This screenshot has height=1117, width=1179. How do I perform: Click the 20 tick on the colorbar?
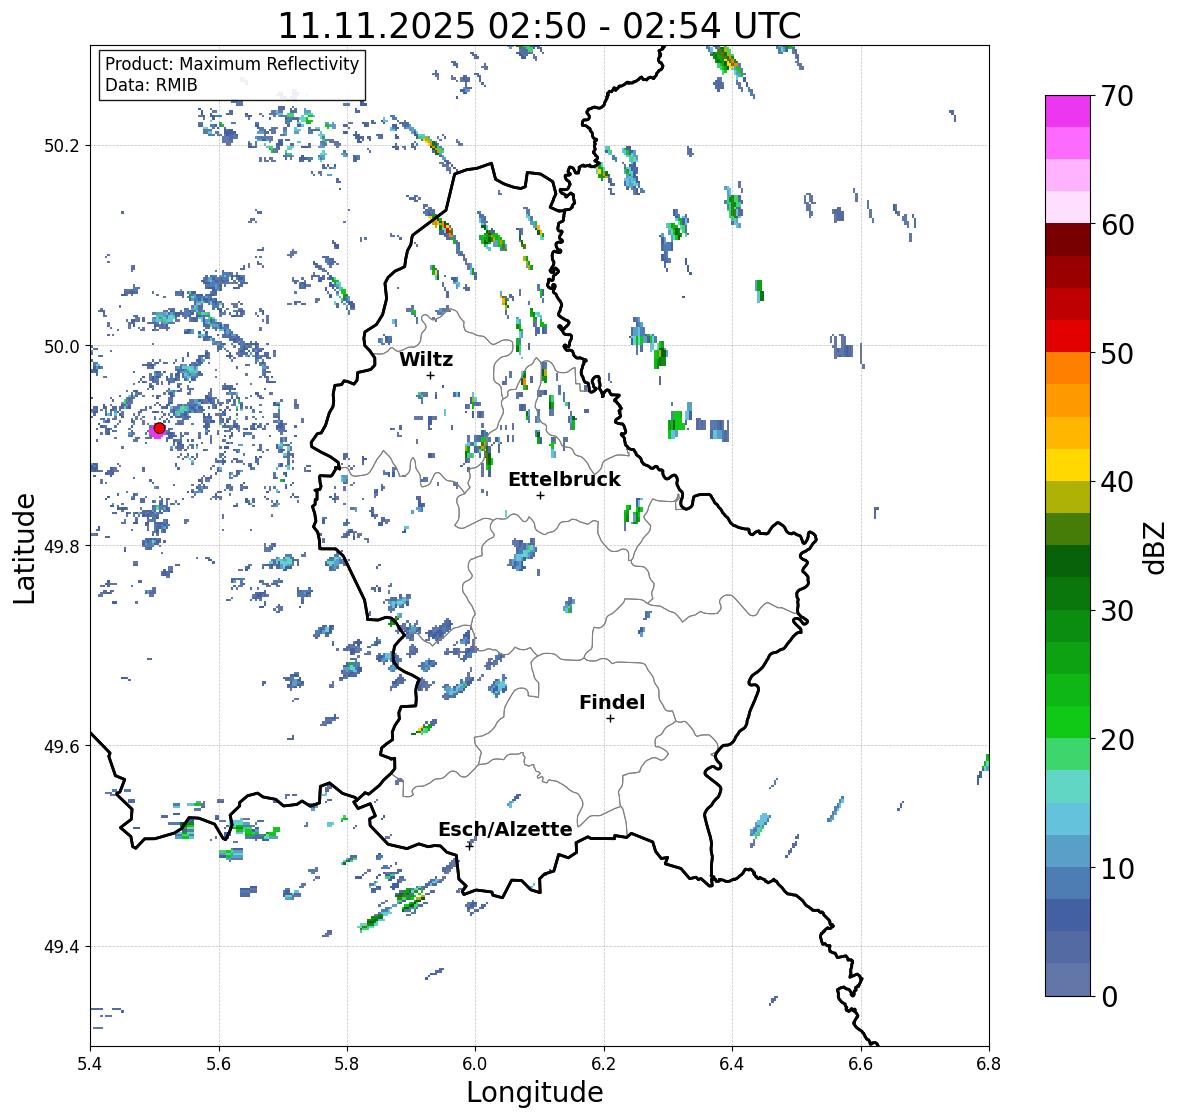coord(1117,740)
